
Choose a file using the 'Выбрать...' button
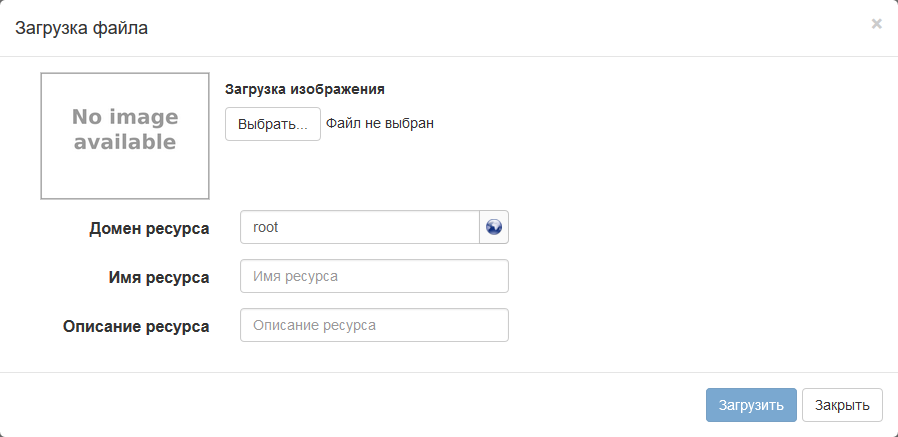tap(272, 124)
